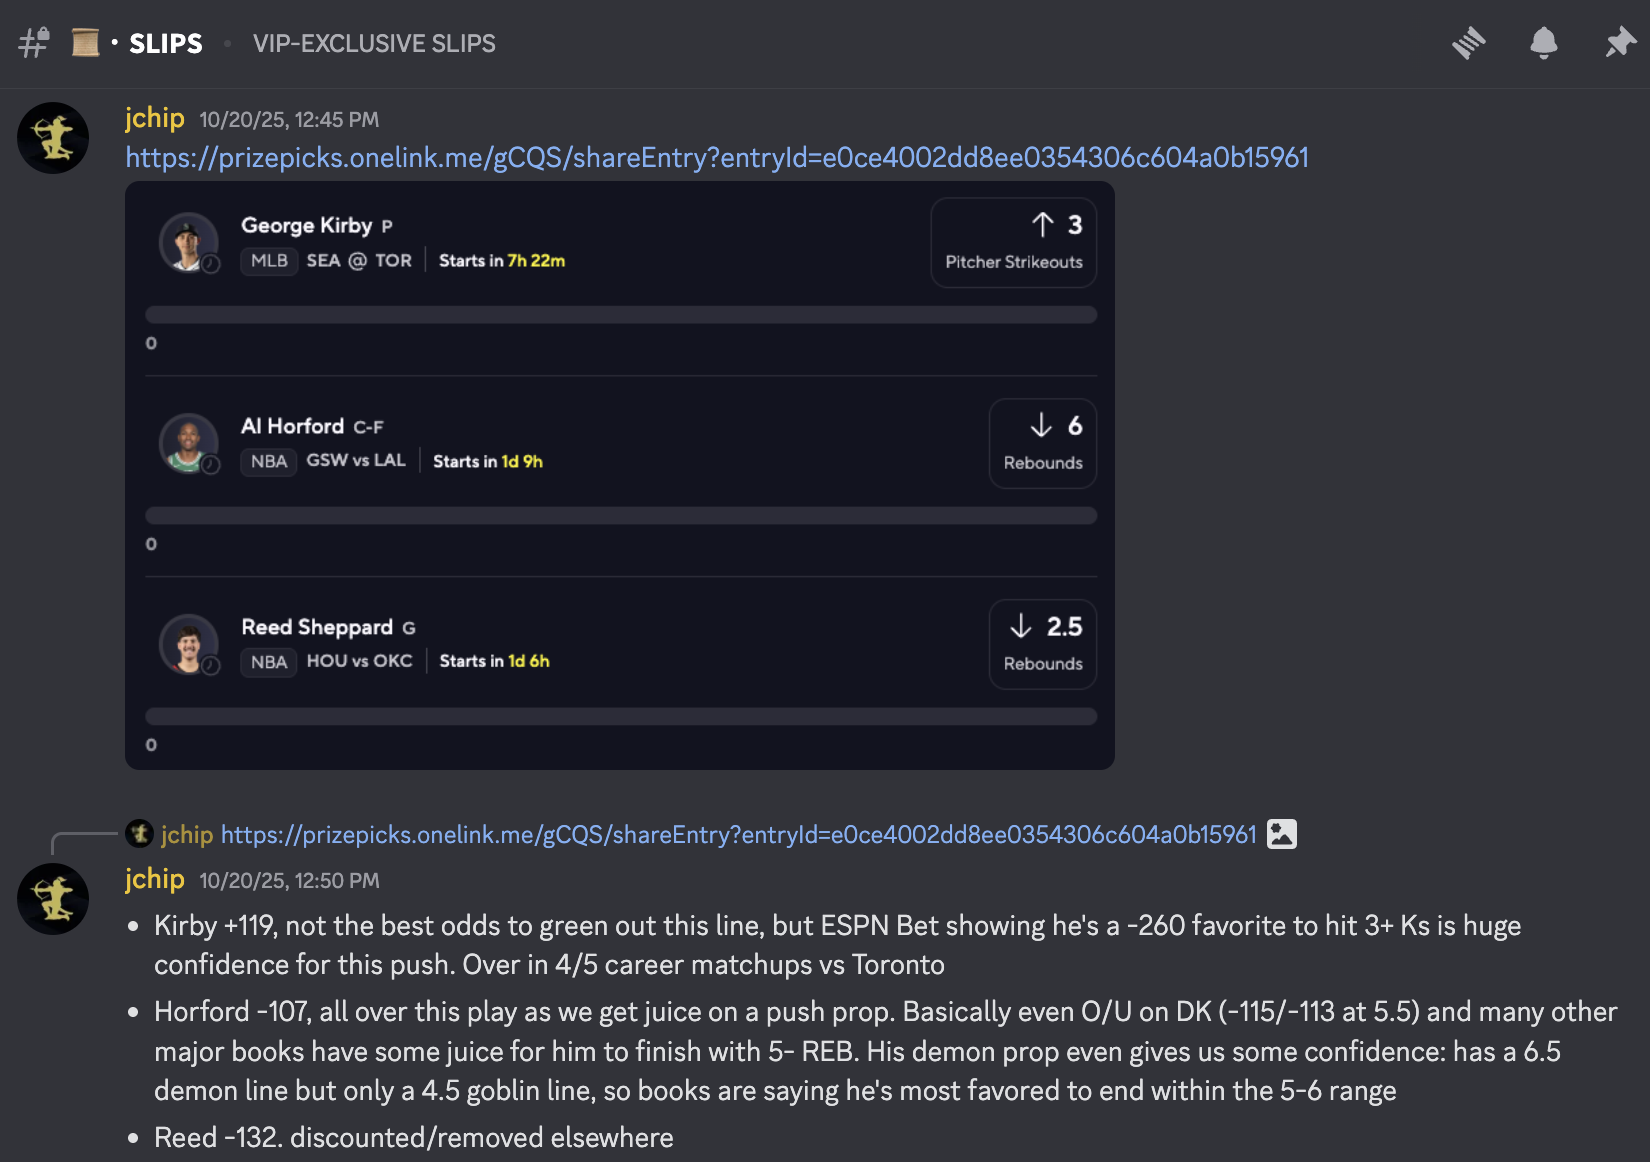Click the SLIPS channel name header

click(165, 44)
